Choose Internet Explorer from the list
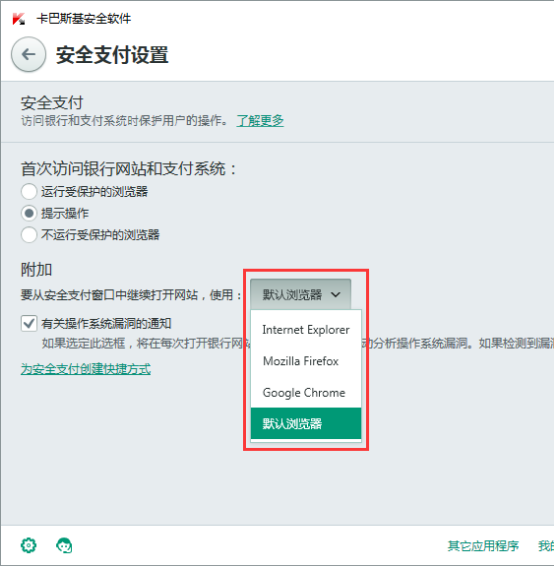Image resolution: width=554 pixels, height=566 pixels. click(x=306, y=330)
